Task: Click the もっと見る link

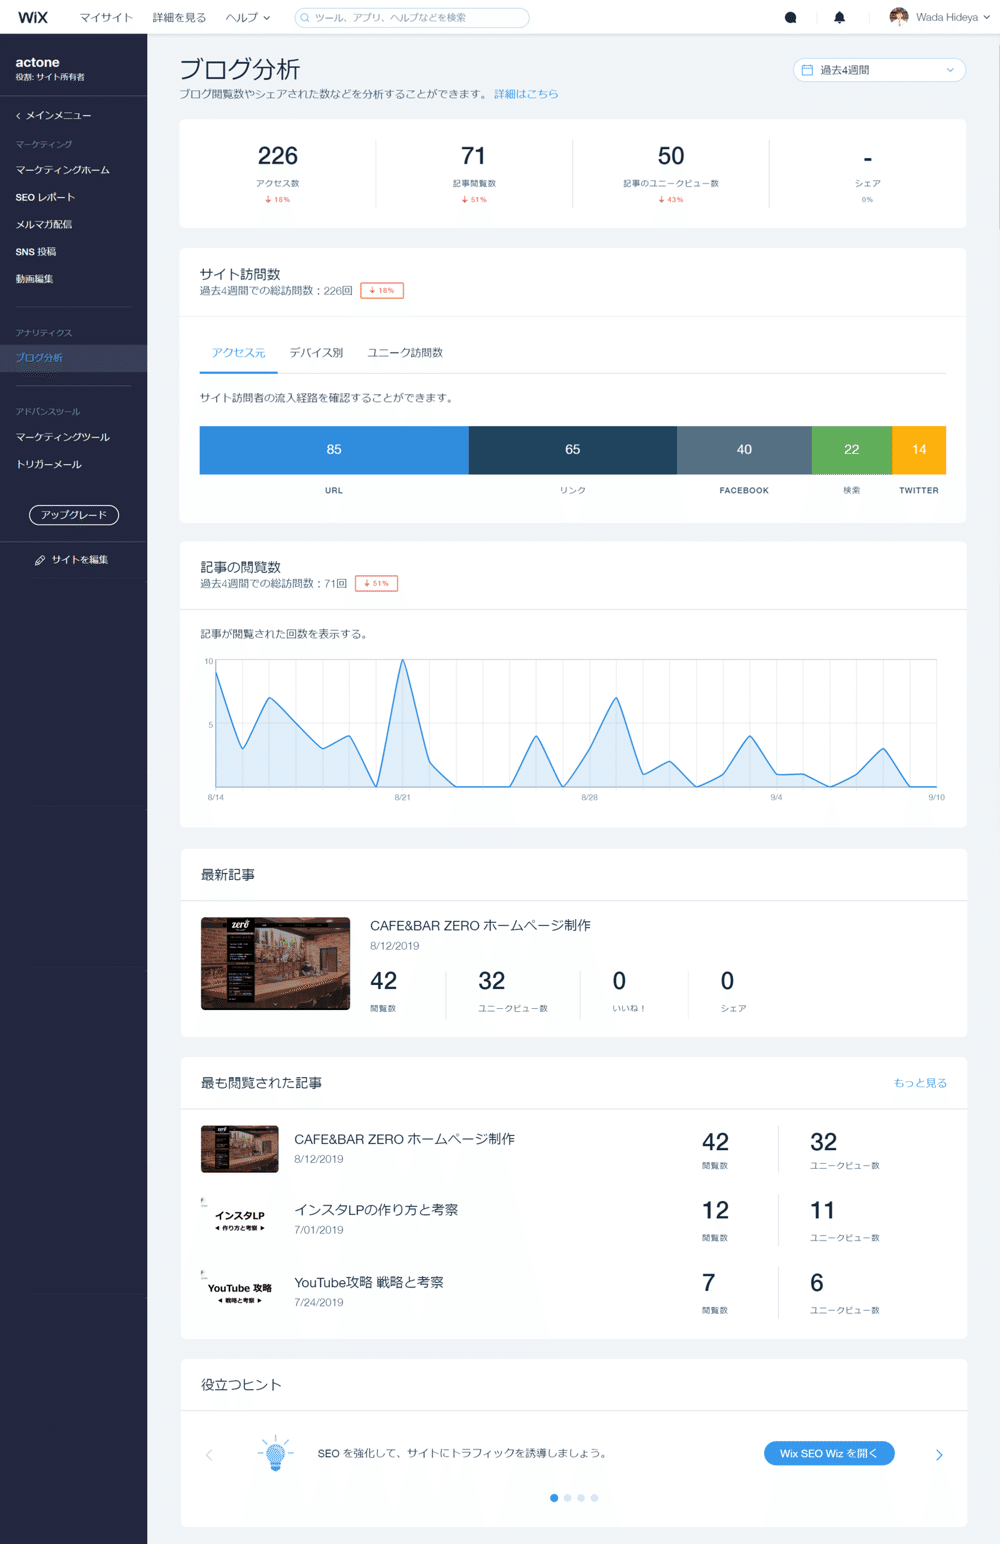Action: click(920, 1083)
